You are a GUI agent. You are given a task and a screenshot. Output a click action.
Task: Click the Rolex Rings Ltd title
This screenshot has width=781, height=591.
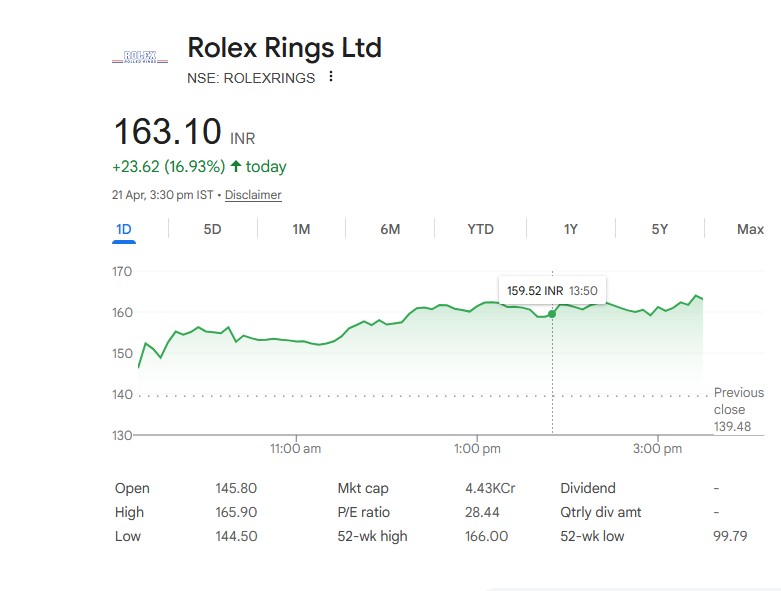tap(284, 47)
